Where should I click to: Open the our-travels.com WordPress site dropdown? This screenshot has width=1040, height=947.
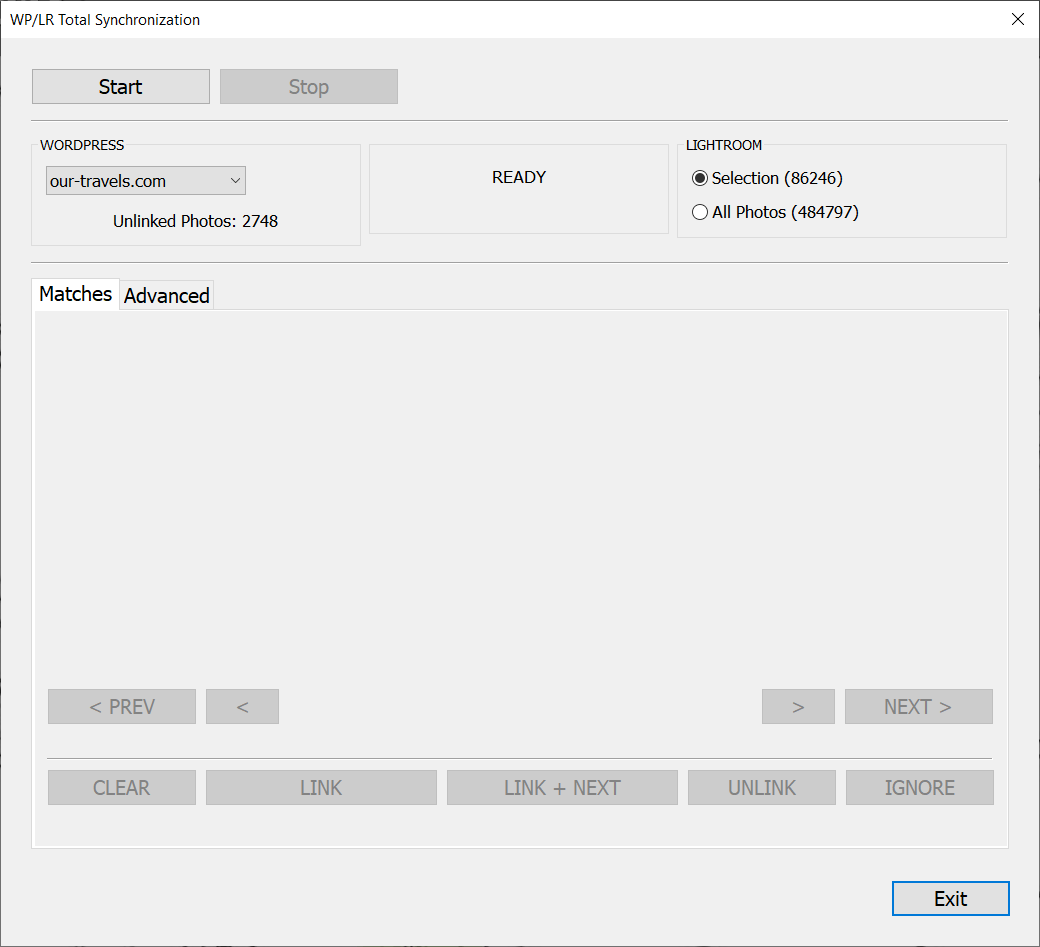point(146,181)
